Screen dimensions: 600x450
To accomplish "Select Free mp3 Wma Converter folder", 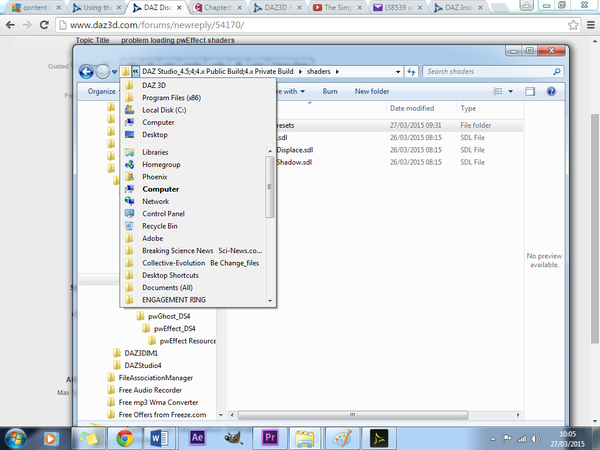I will pos(158,402).
